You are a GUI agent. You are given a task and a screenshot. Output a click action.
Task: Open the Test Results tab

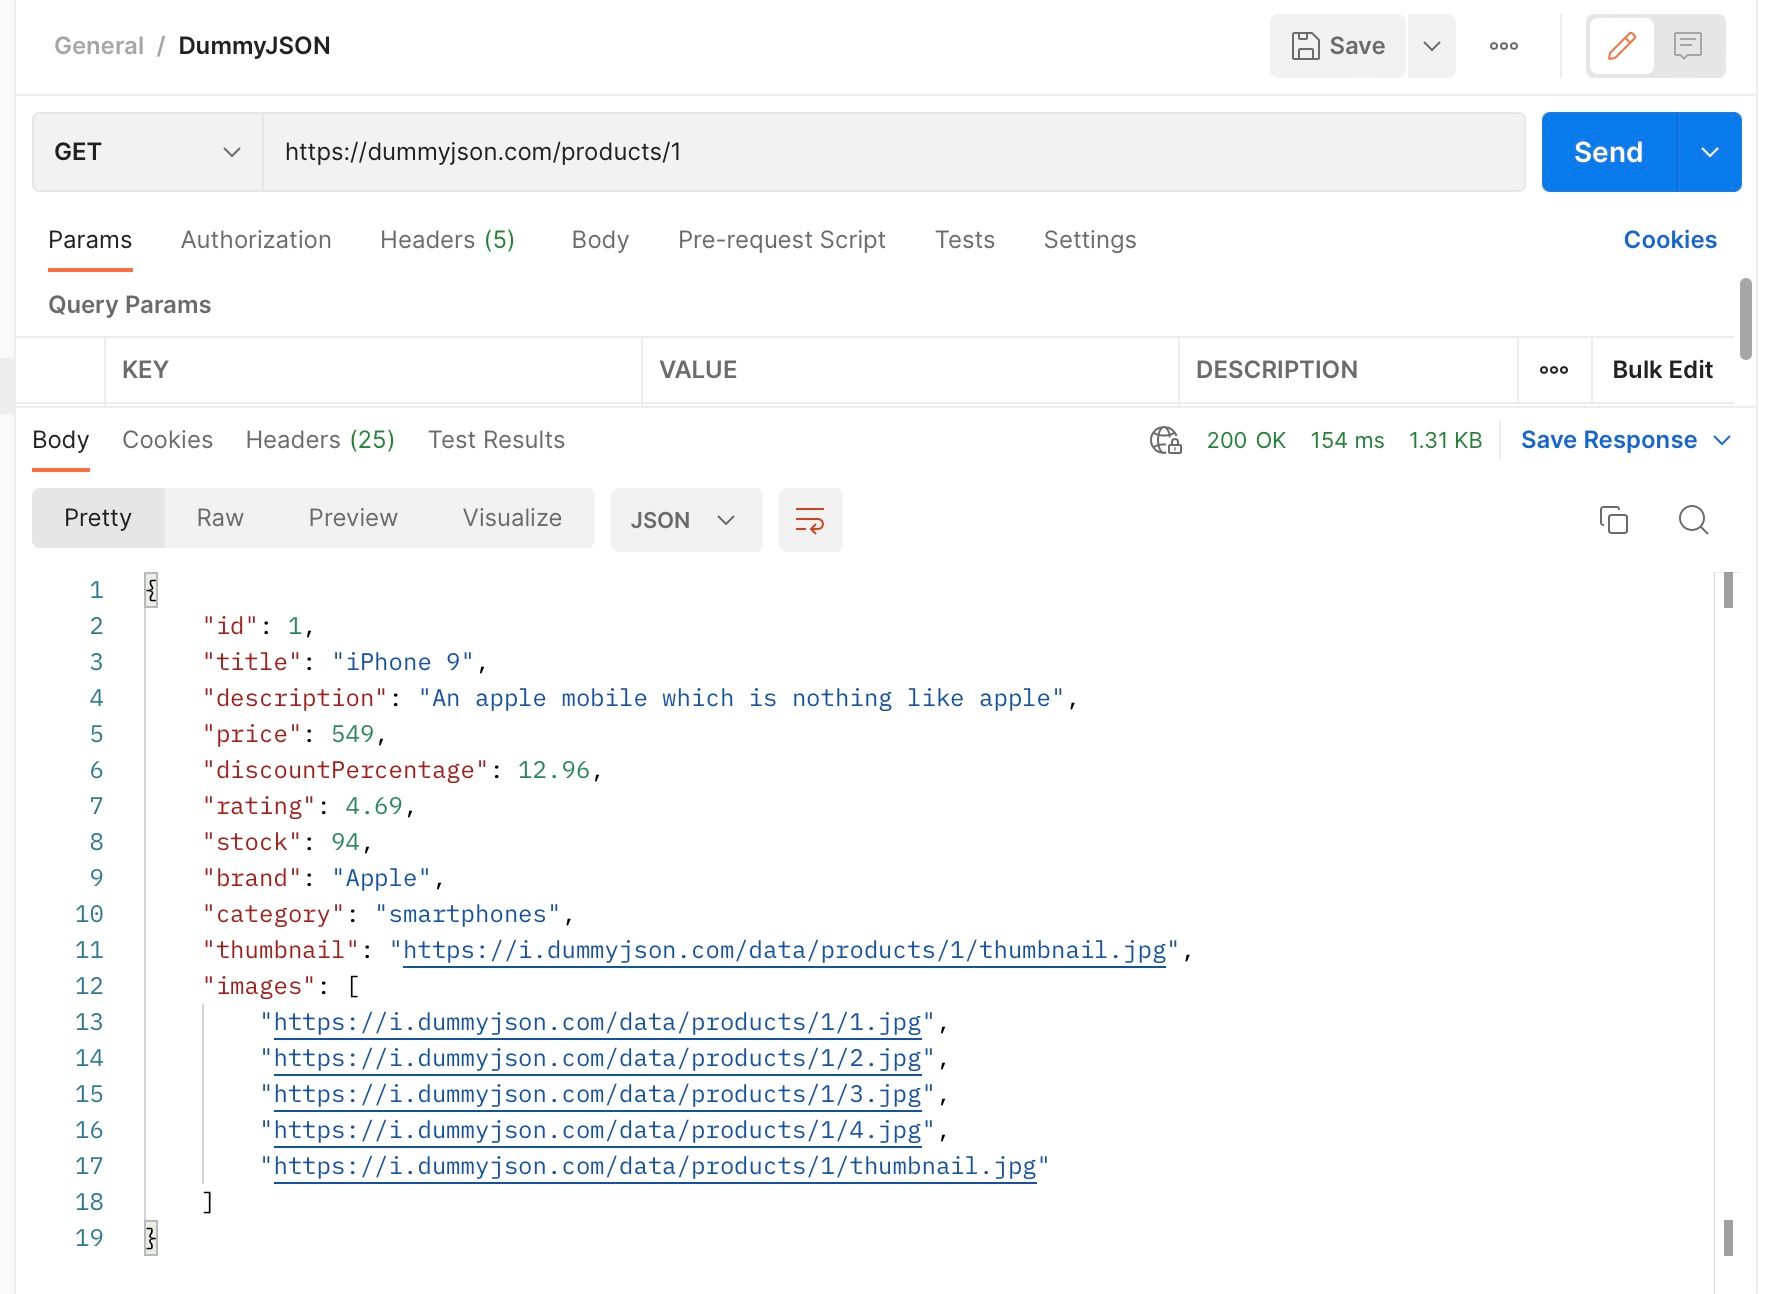point(496,440)
